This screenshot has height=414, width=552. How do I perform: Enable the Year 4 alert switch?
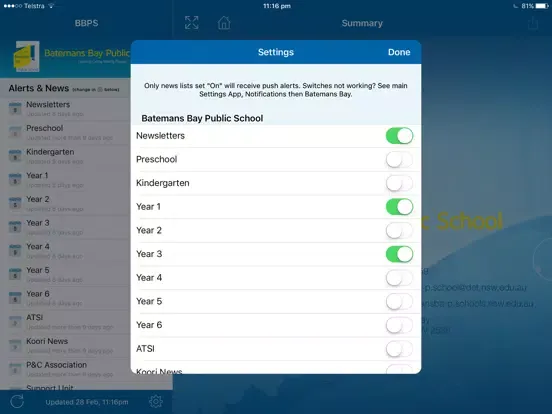click(x=399, y=278)
